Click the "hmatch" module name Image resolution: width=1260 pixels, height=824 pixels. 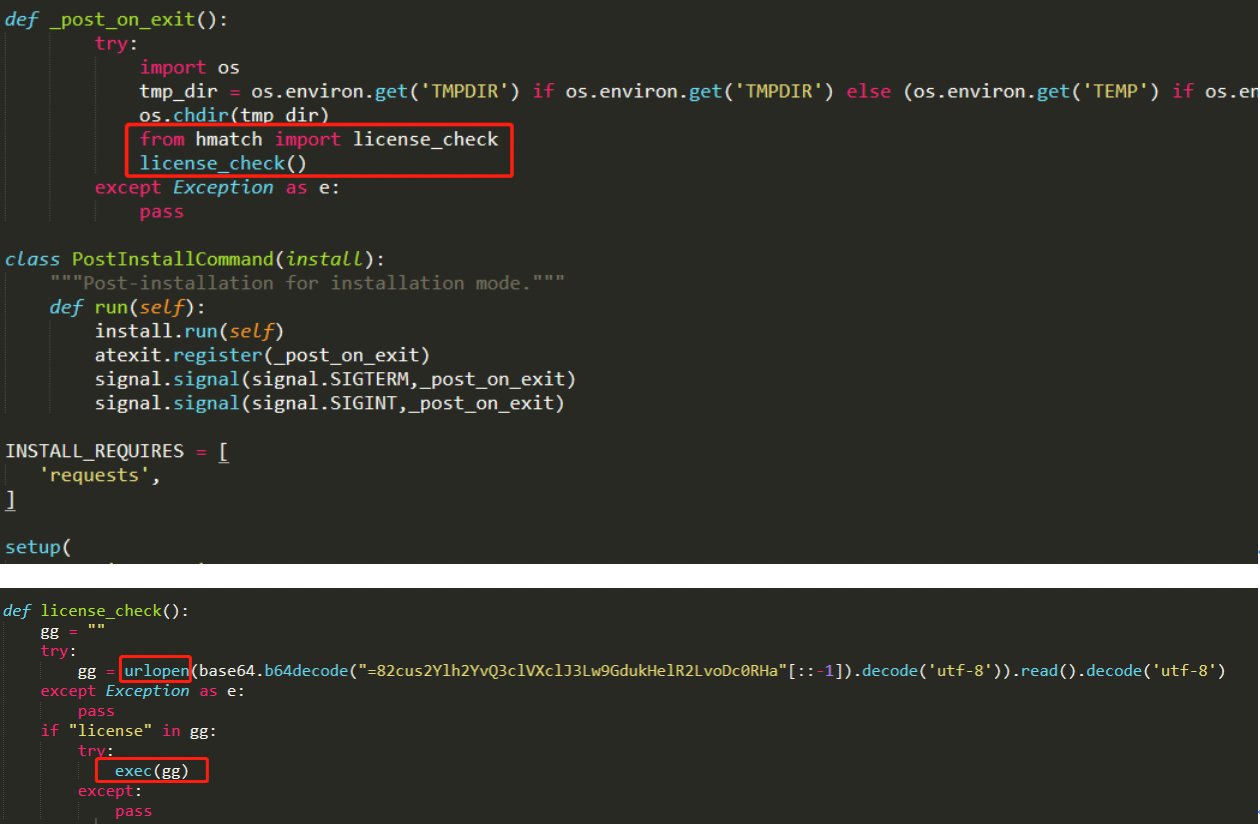229,139
